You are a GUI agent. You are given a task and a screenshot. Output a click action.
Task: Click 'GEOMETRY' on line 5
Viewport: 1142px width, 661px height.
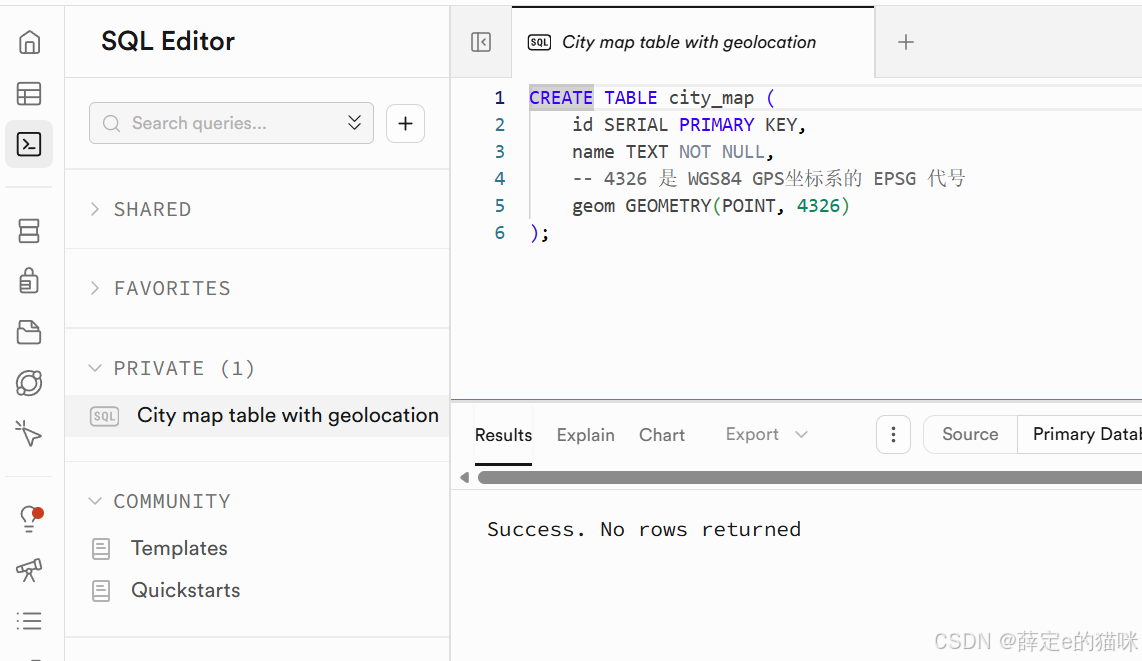668,206
